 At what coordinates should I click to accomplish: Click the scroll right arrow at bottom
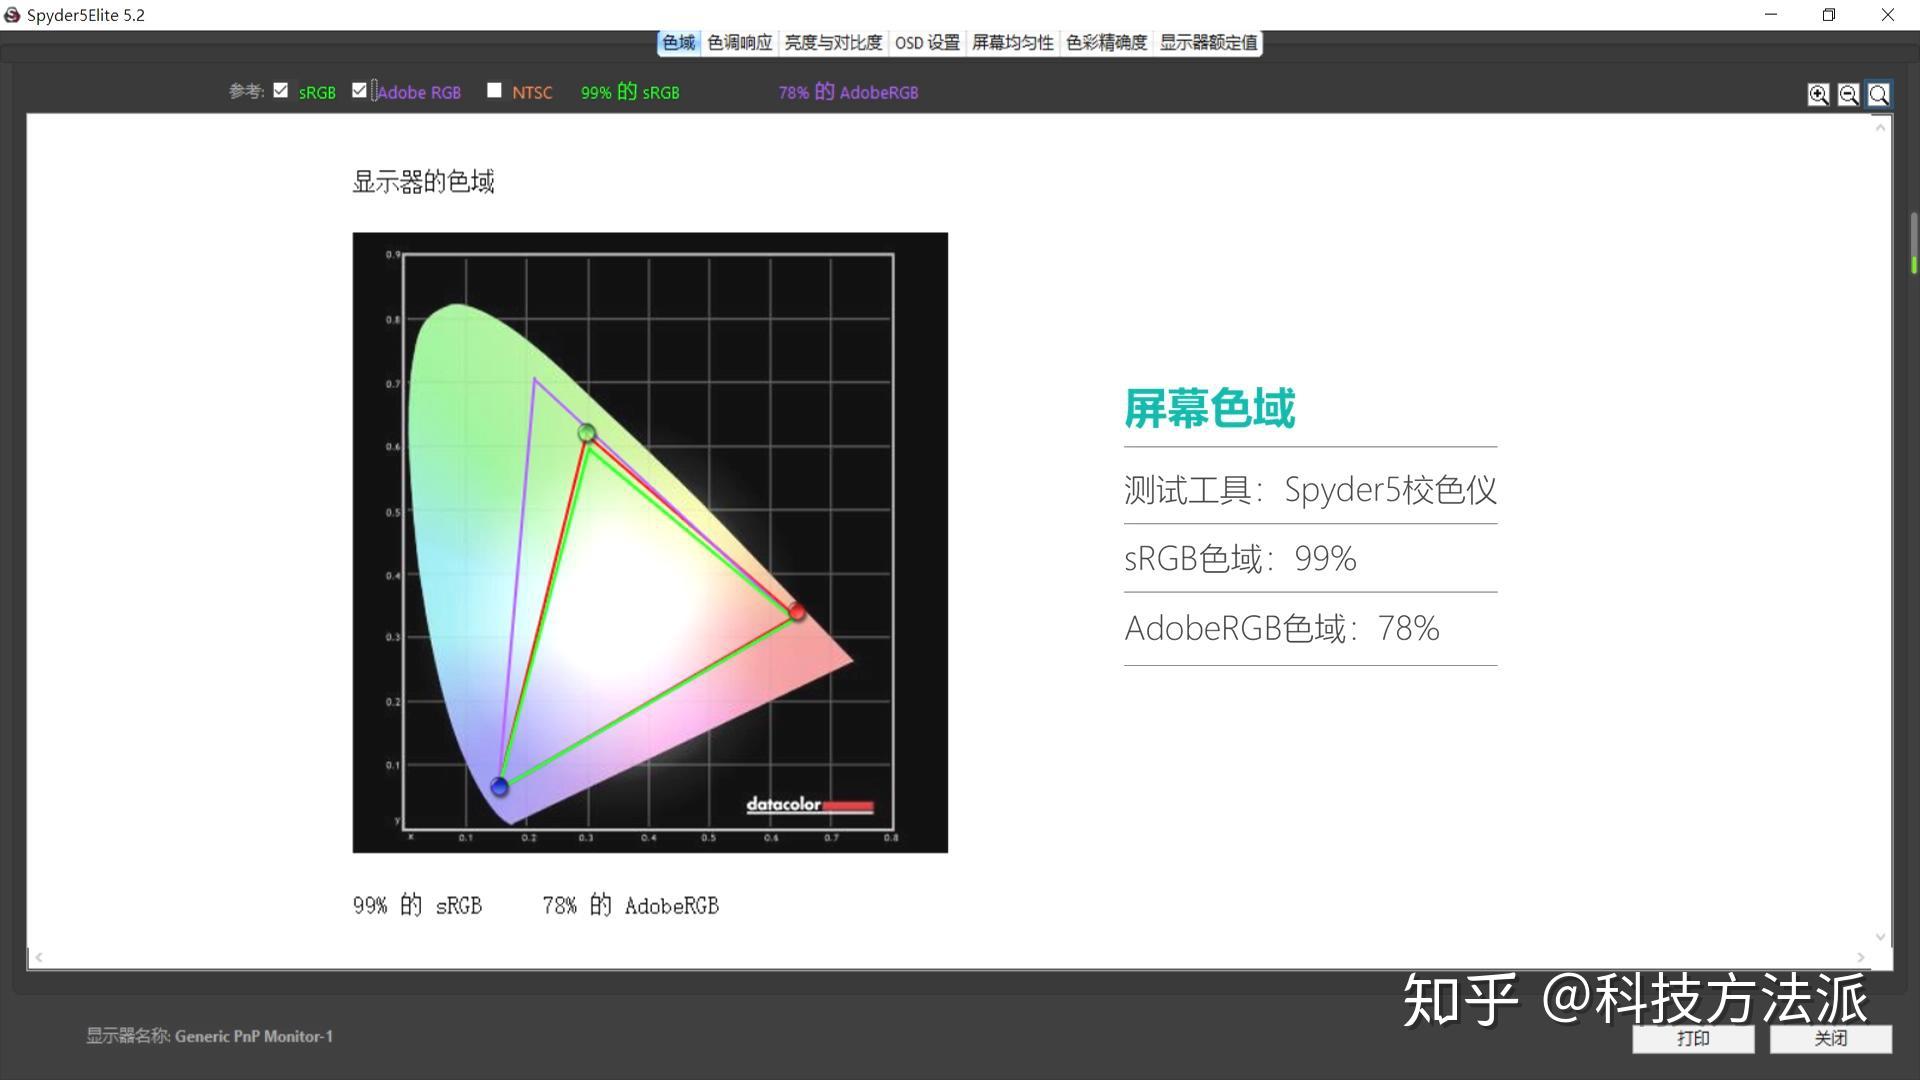(x=1861, y=957)
